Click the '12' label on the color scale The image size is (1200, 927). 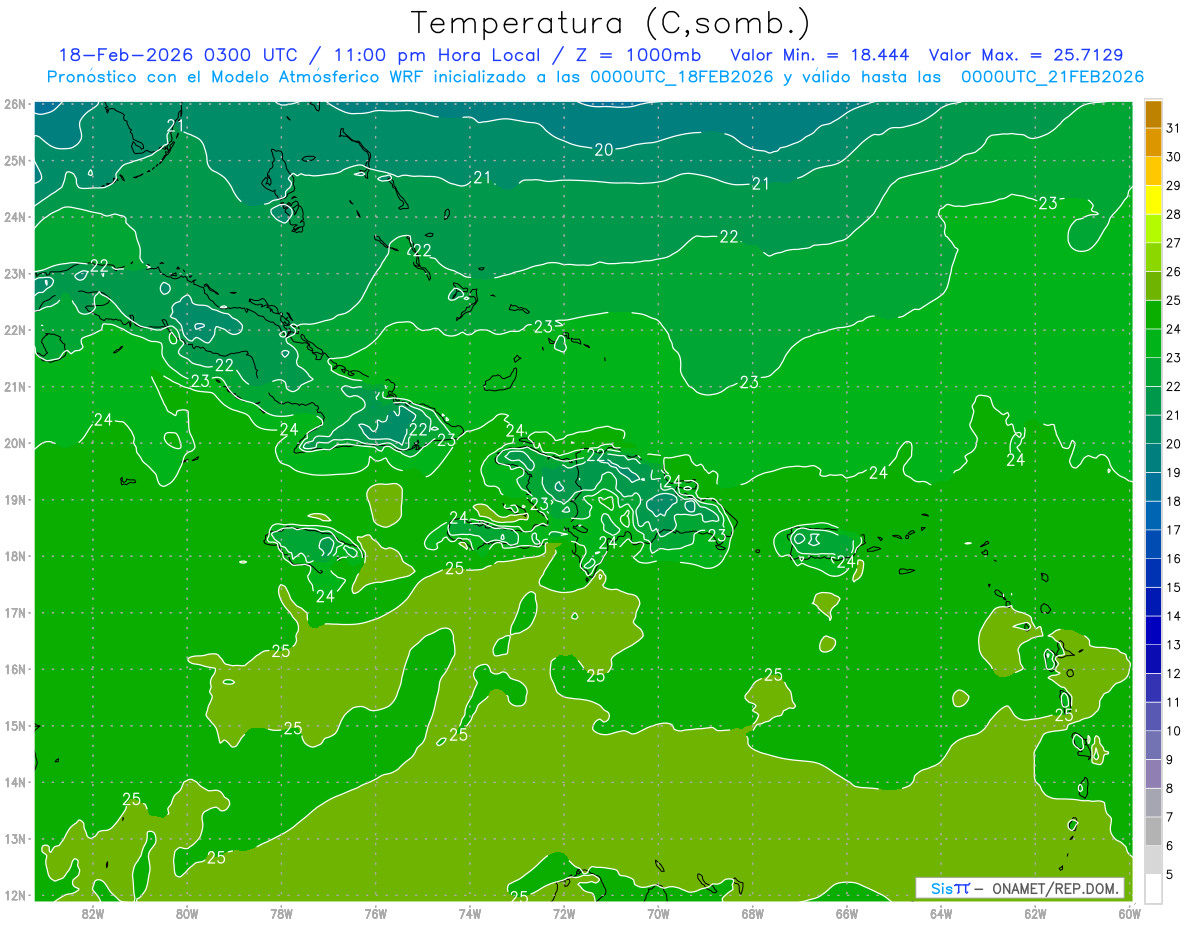pos(1174,673)
